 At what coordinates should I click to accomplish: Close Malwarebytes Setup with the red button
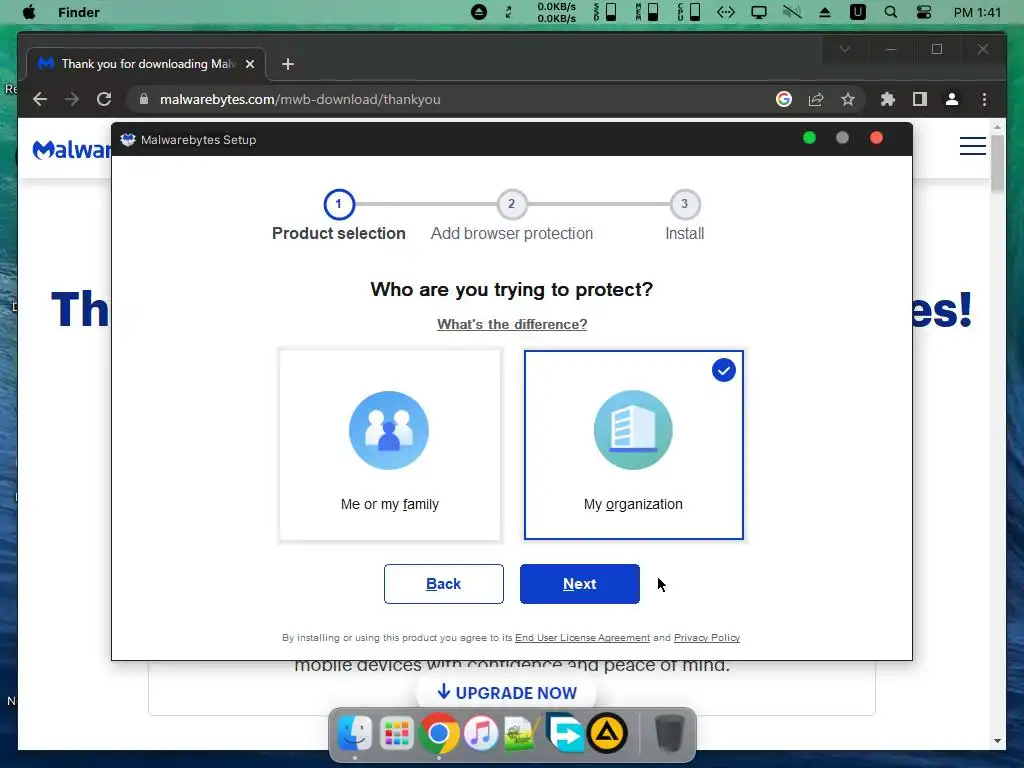click(876, 138)
